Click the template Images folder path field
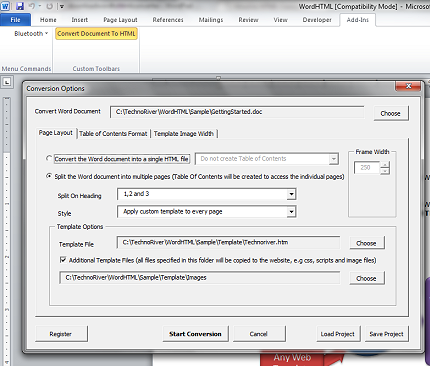The height and width of the screenshot is (366, 430). 200,278
